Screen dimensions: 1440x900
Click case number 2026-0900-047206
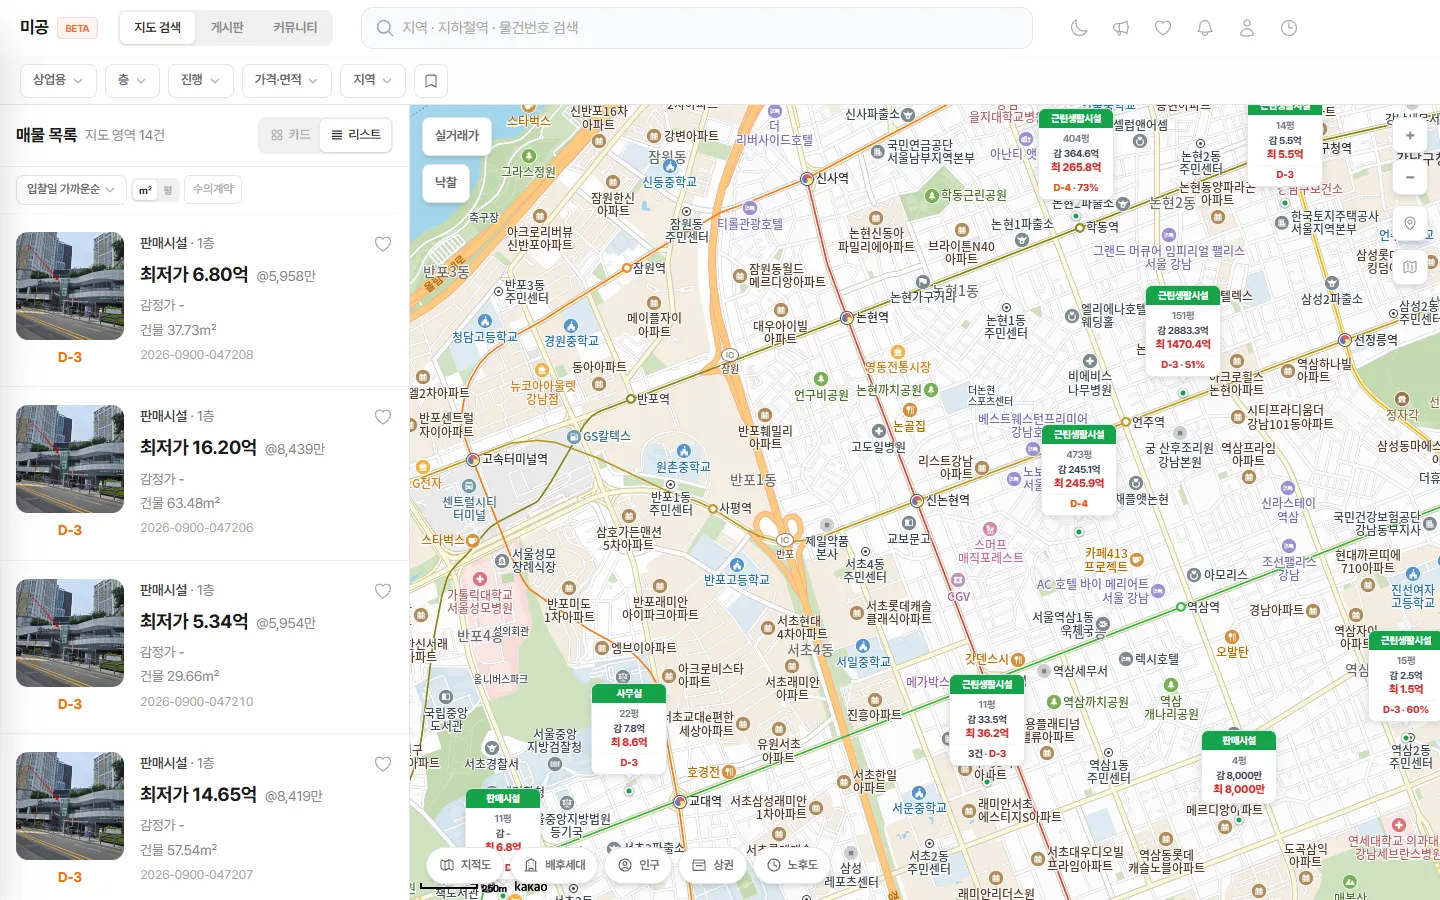point(197,528)
